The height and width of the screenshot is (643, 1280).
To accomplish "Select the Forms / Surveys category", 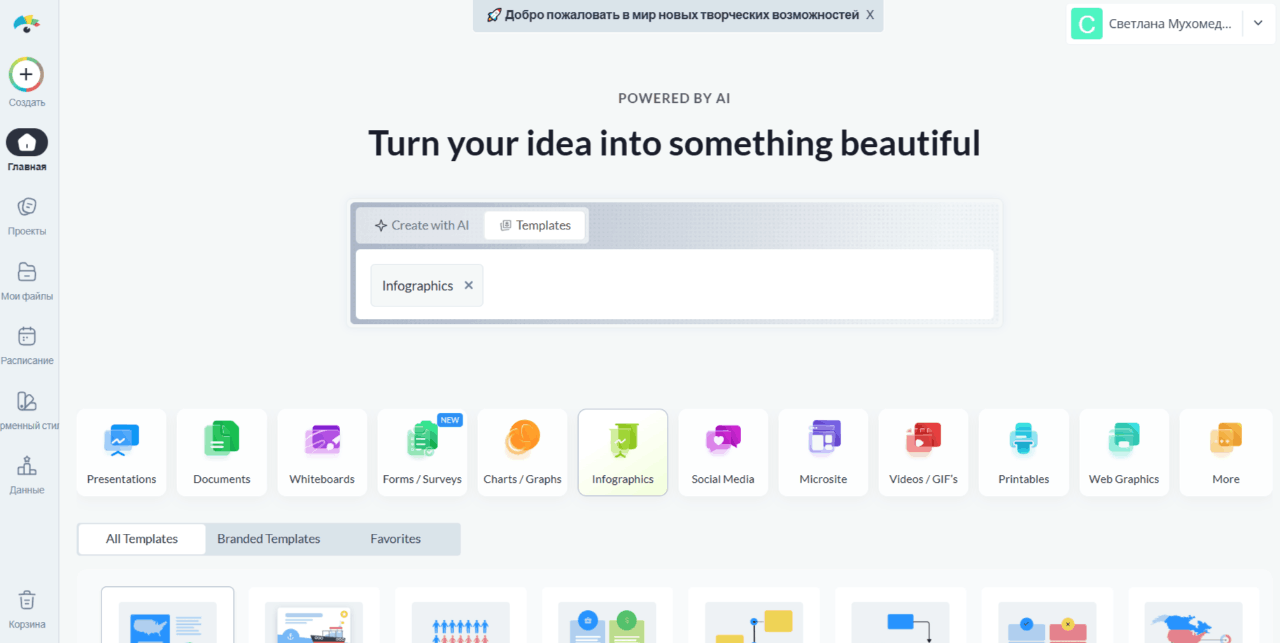I will 422,452.
